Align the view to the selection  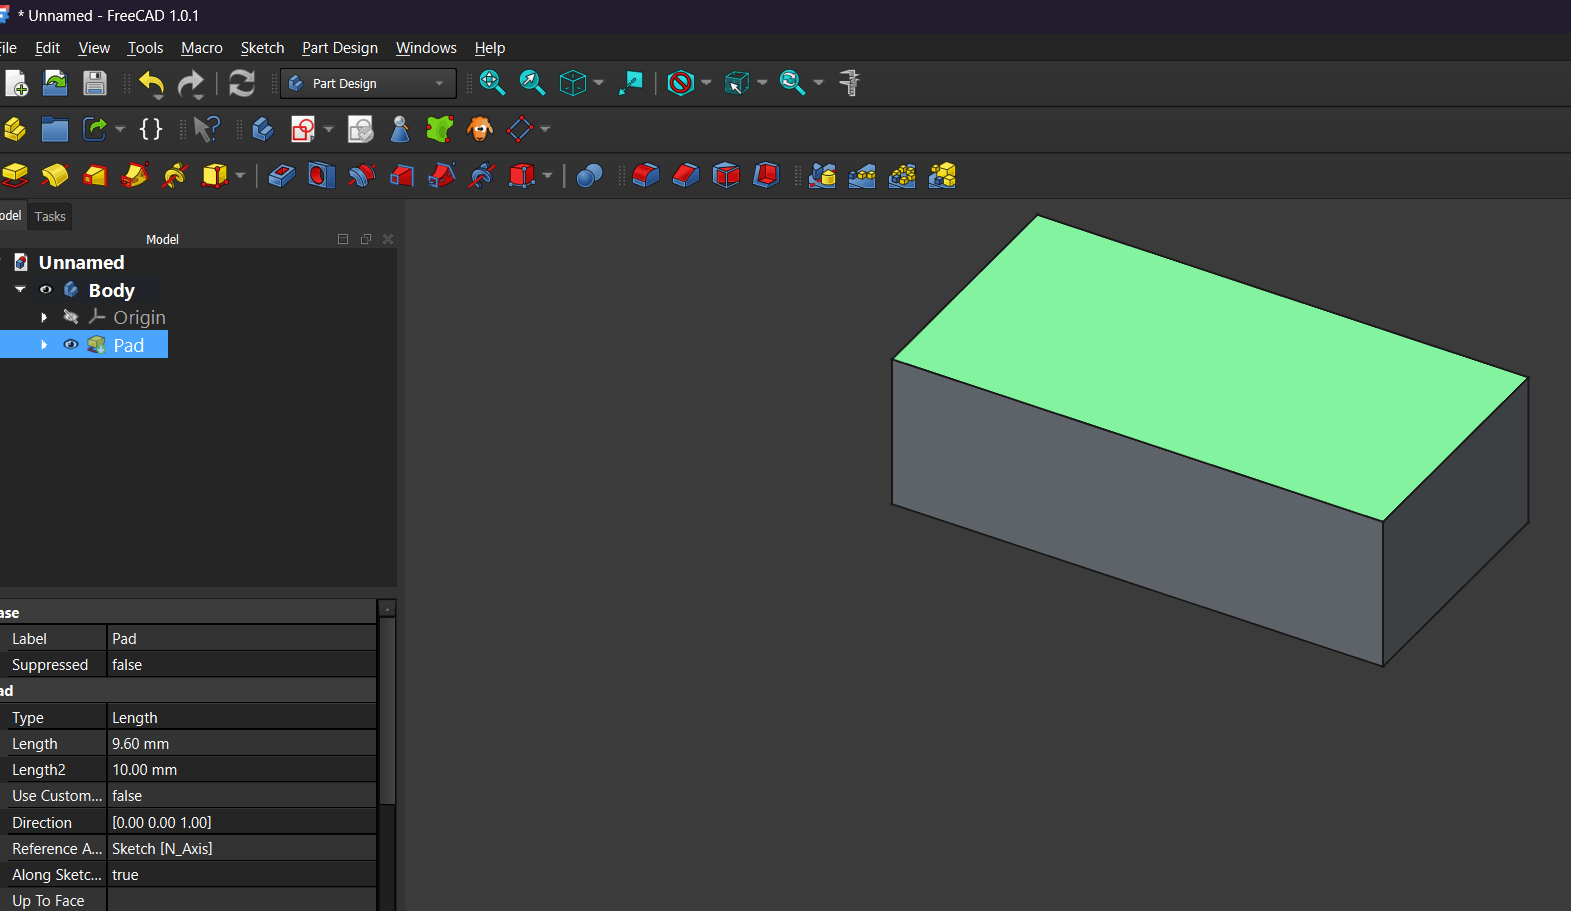pos(631,83)
